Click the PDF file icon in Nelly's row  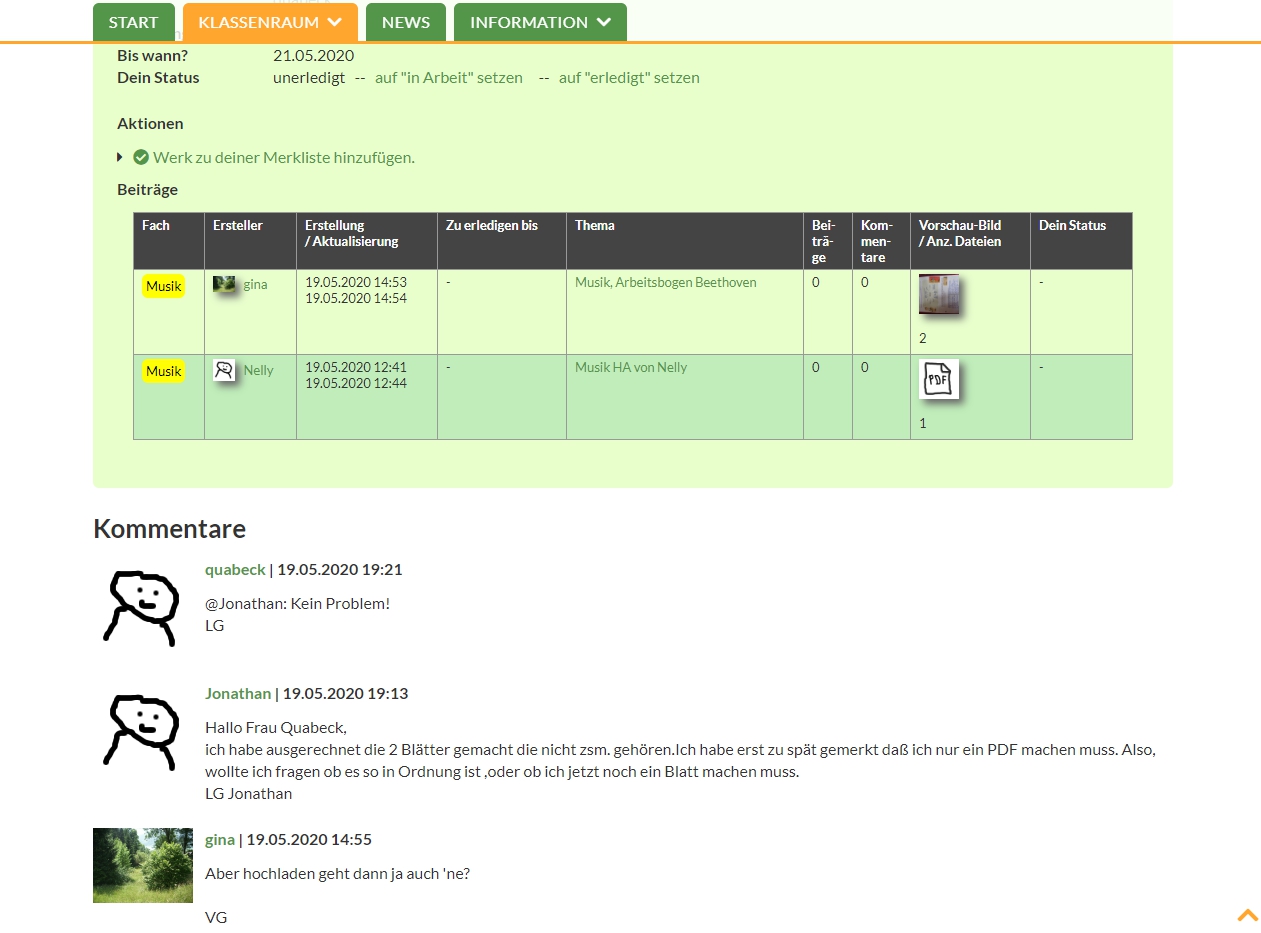(x=938, y=380)
